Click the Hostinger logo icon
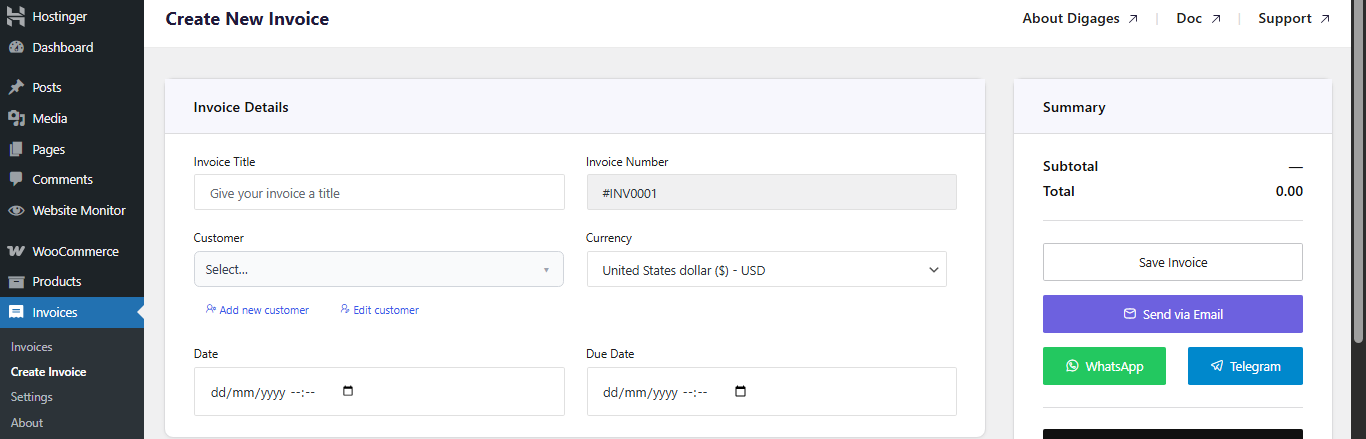This screenshot has width=1366, height=439. coord(16,17)
